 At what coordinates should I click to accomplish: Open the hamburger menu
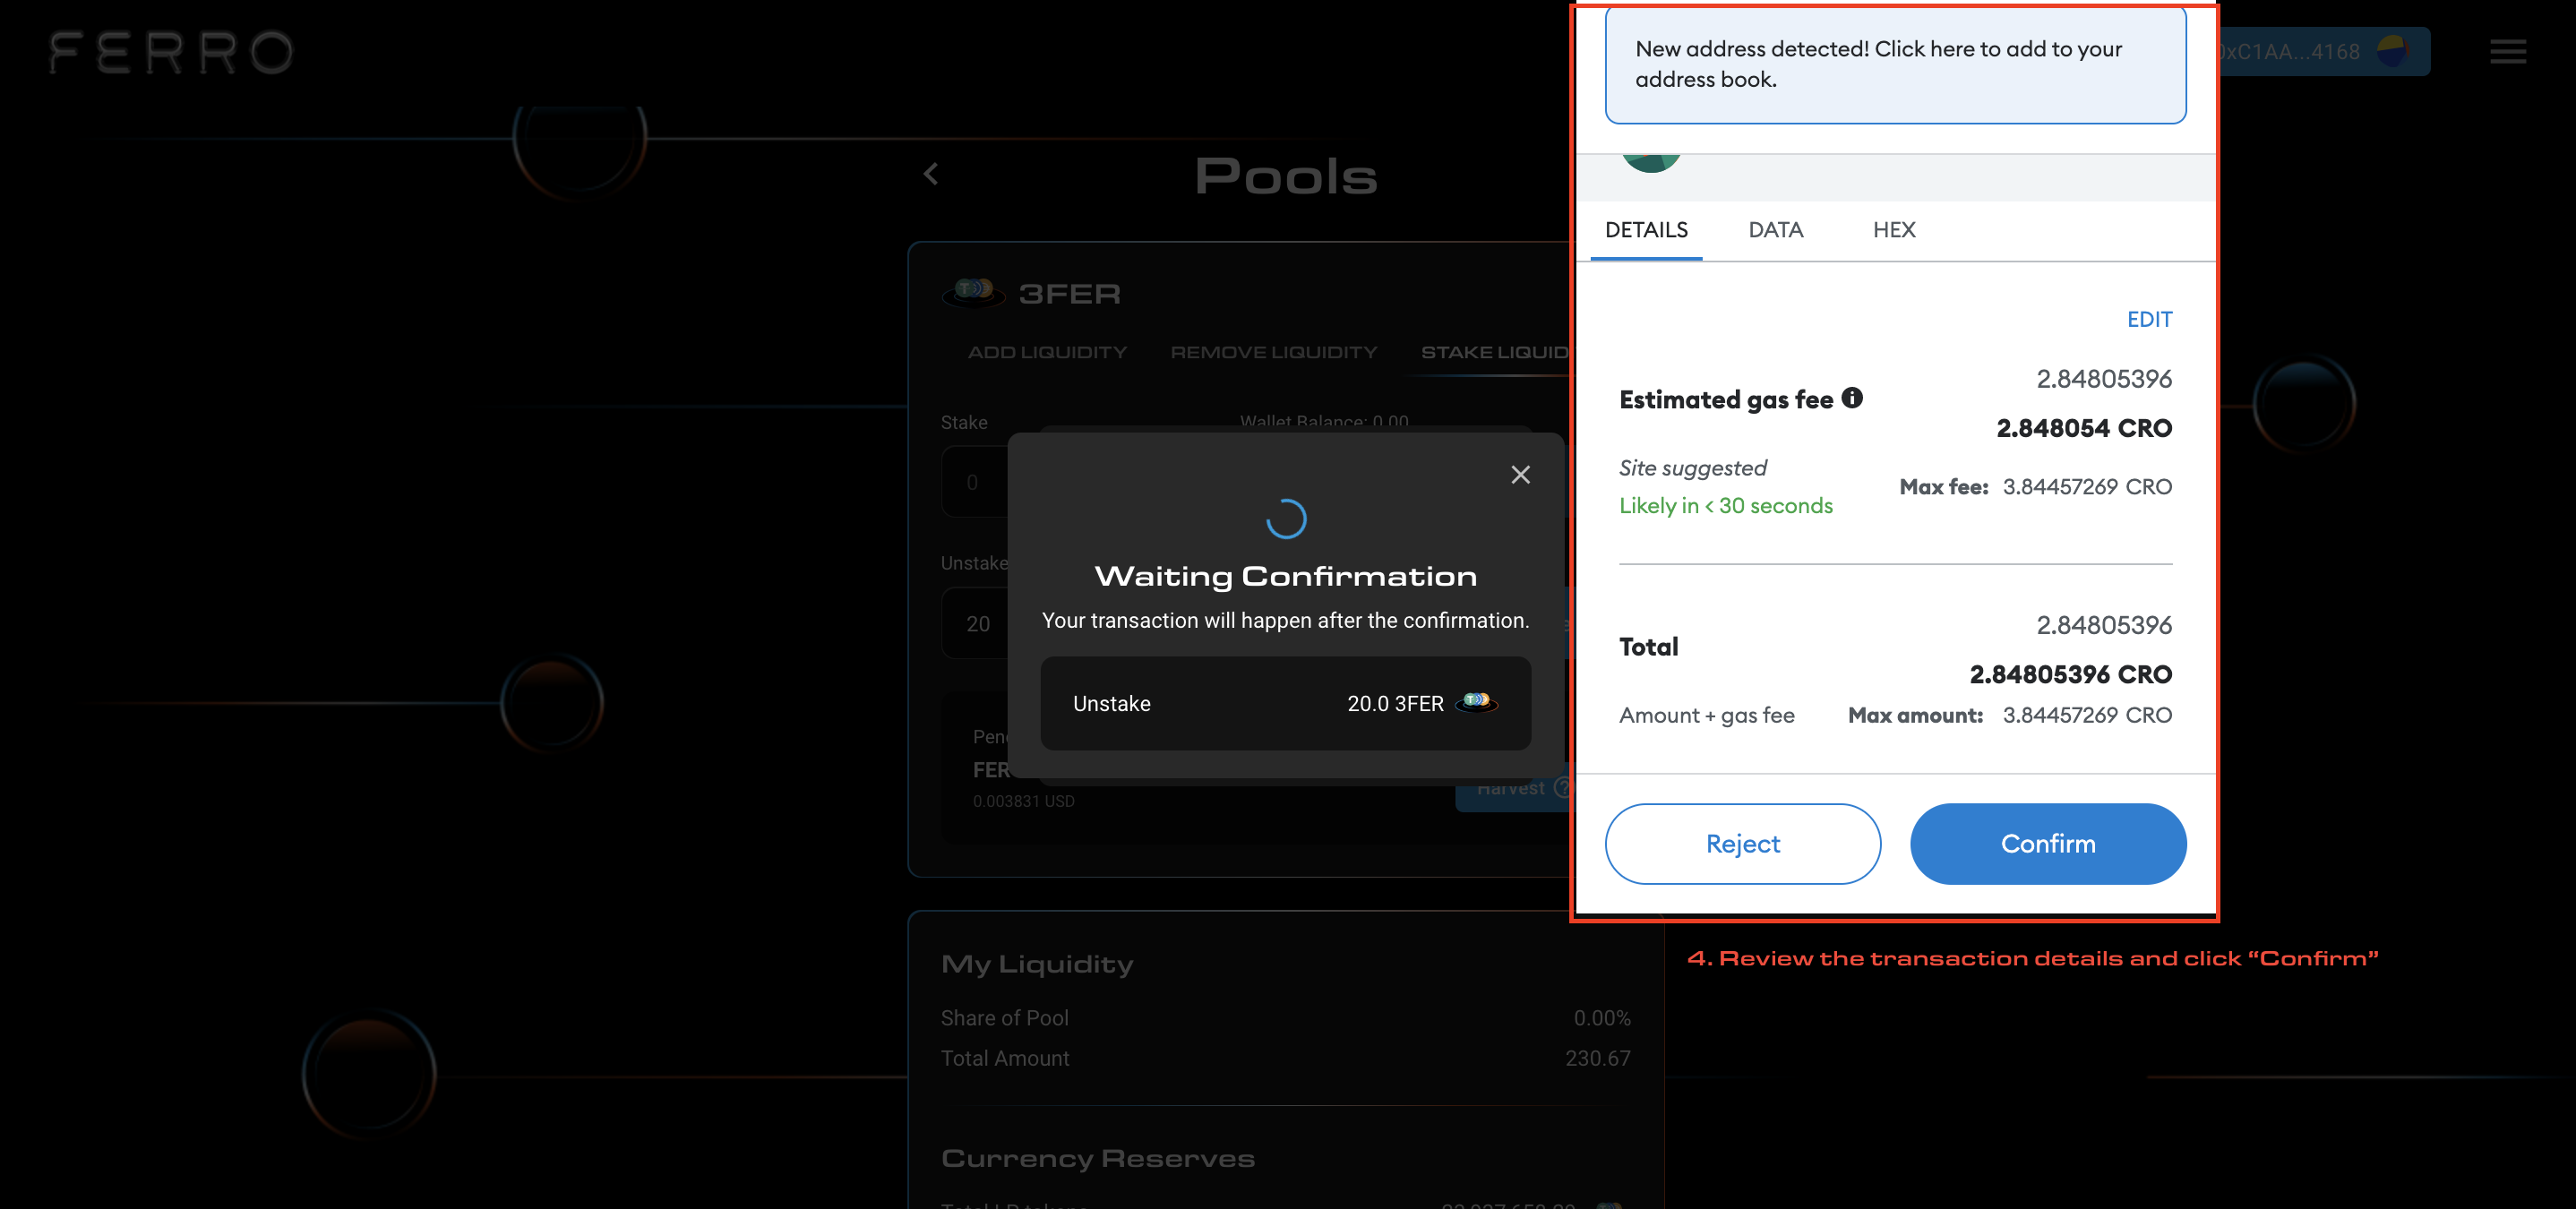point(2507,51)
